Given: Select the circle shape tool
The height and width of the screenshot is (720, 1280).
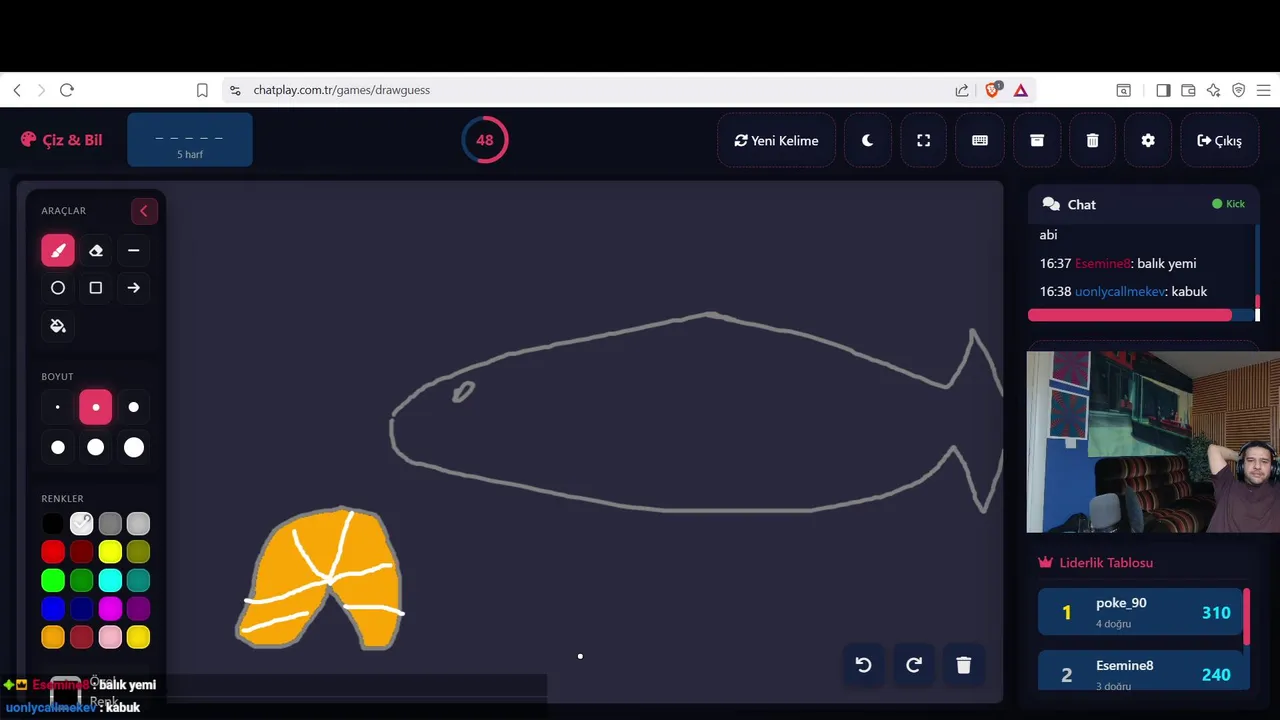Looking at the screenshot, I should [x=58, y=288].
